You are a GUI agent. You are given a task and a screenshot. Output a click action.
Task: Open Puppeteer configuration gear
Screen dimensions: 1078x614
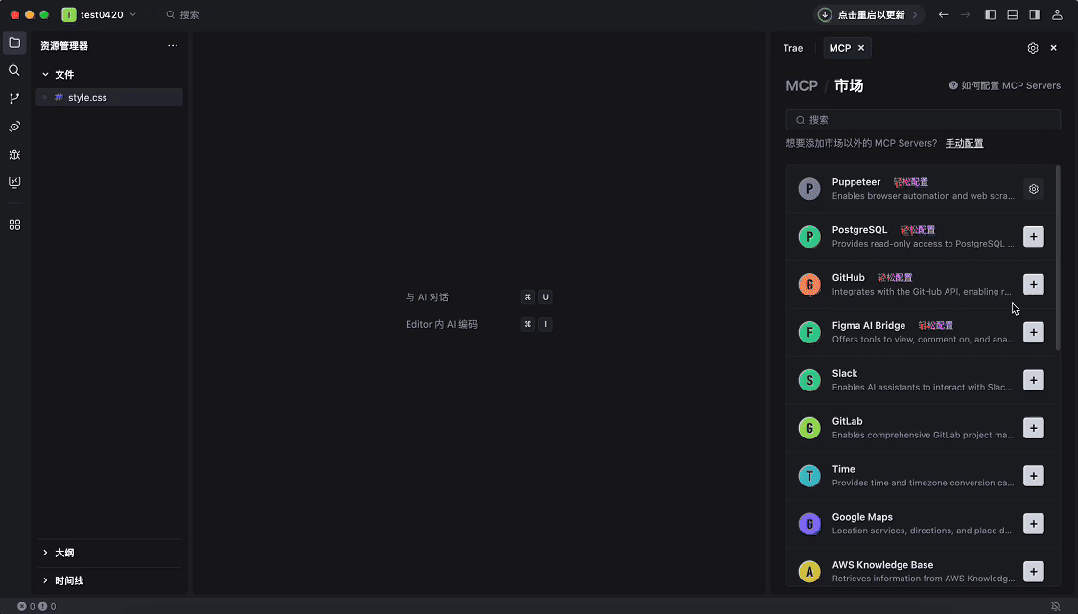click(x=1033, y=189)
